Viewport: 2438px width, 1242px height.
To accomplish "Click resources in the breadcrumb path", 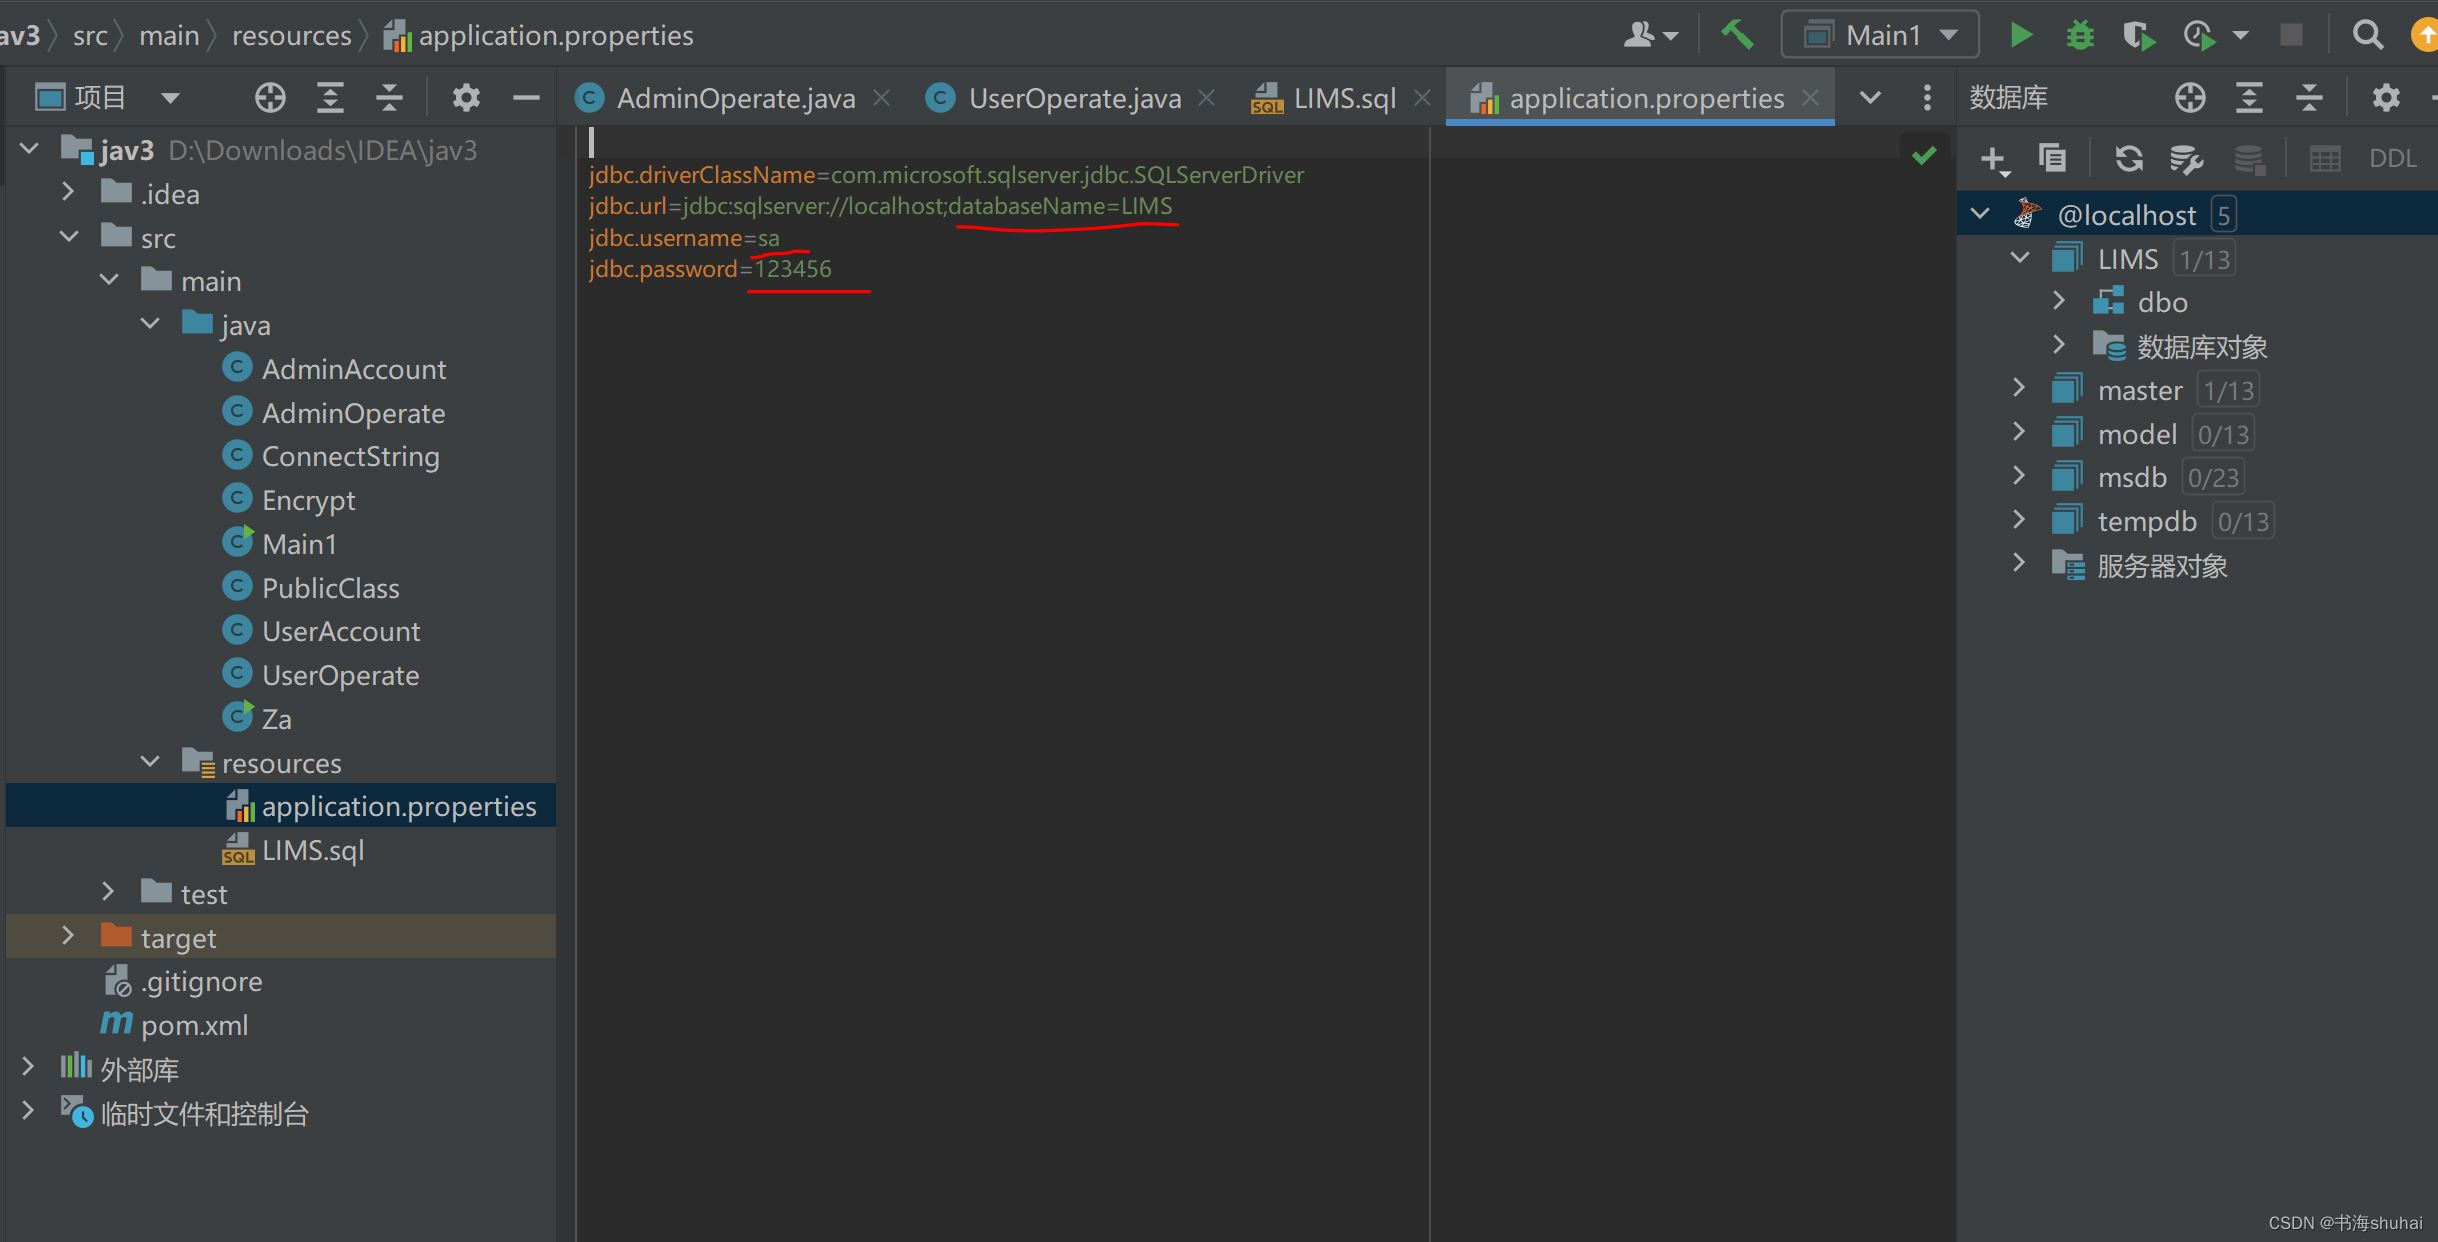I will tap(291, 34).
